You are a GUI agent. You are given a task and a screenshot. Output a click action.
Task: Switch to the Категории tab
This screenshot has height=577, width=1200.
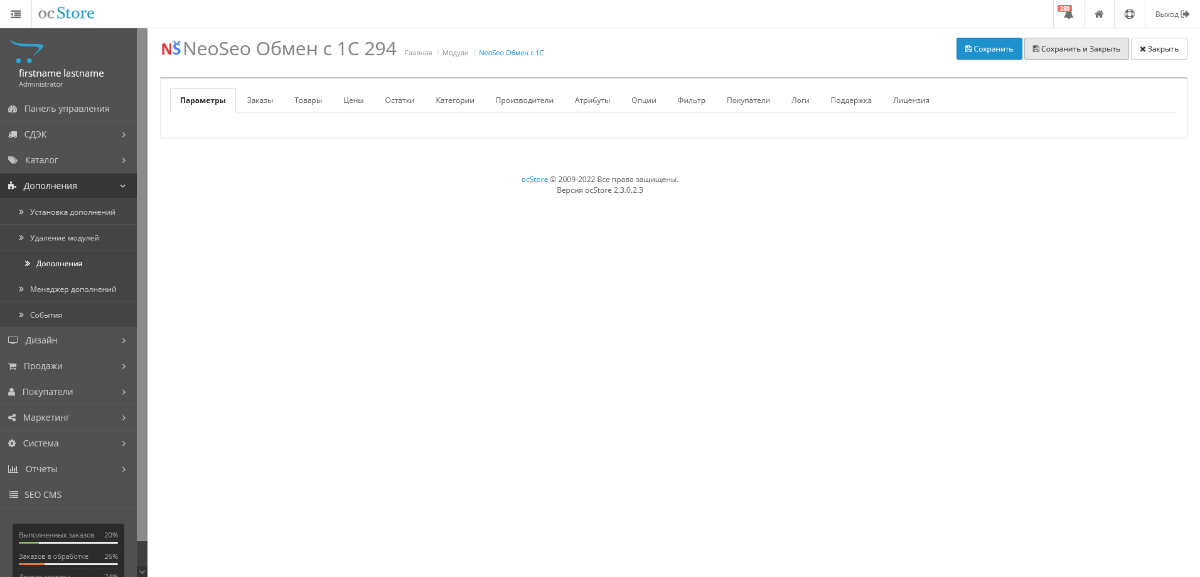(x=455, y=100)
